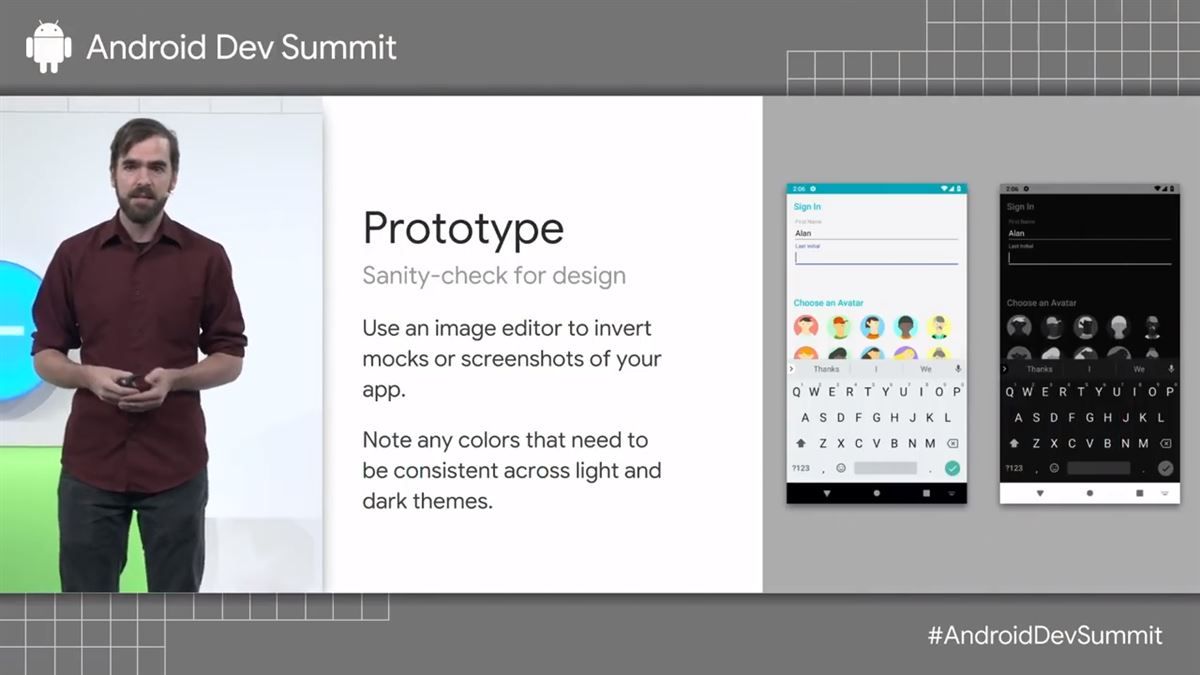
Task: Tap the ?123 key to open symbols
Action: pyautogui.click(x=802, y=466)
